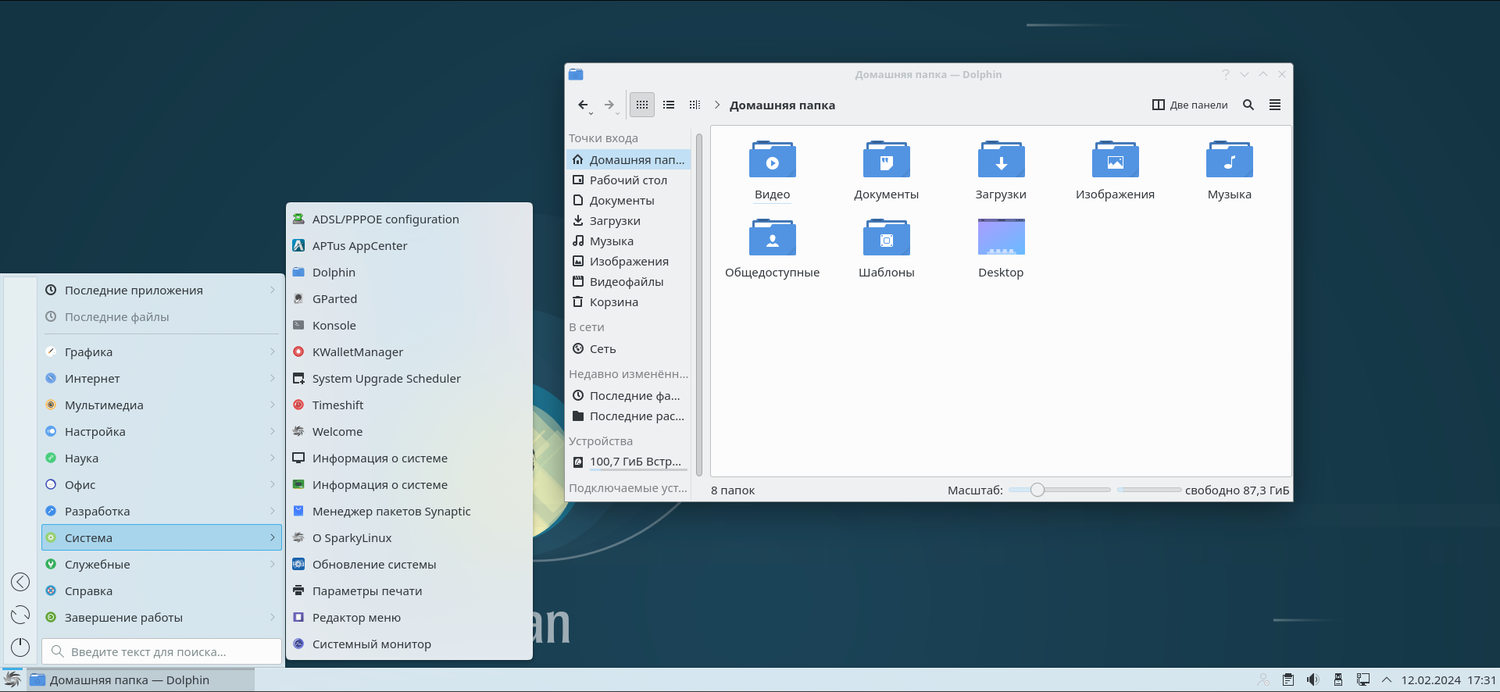The image size is (1500, 692).
Task: Adjust the Масштаб zoom slider
Action: pos(1038,490)
